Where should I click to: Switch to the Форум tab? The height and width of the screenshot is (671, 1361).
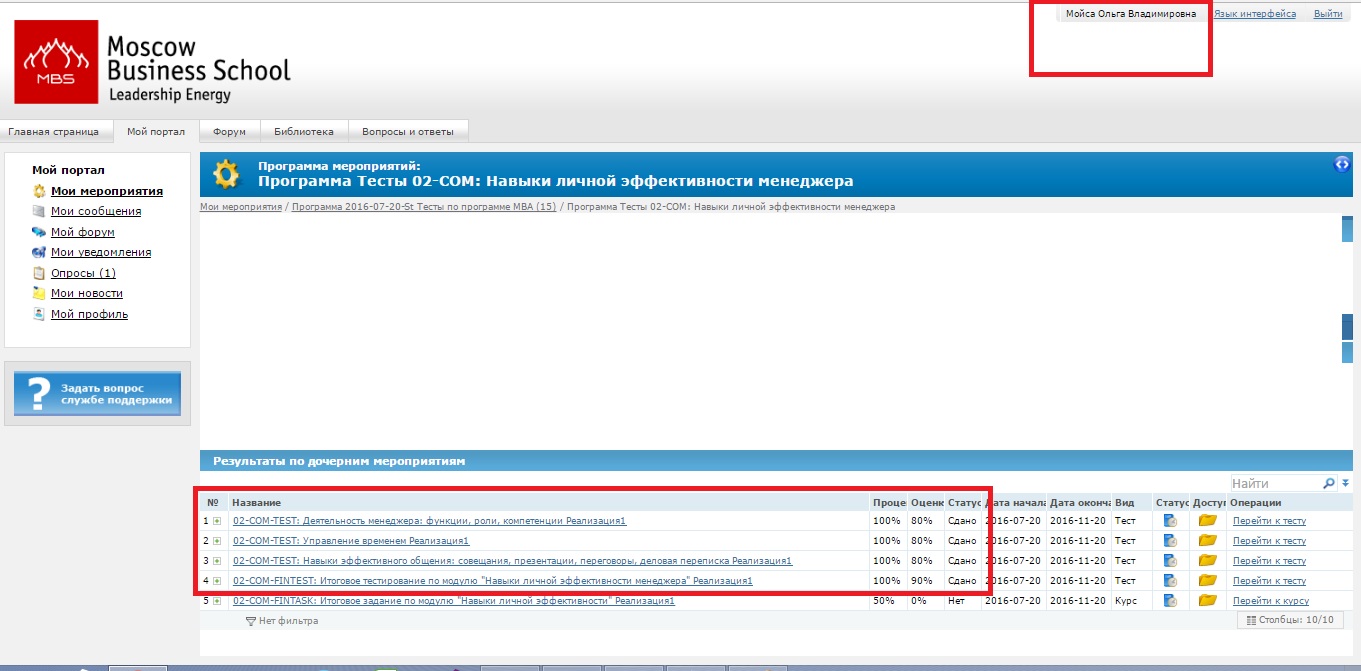[229, 131]
